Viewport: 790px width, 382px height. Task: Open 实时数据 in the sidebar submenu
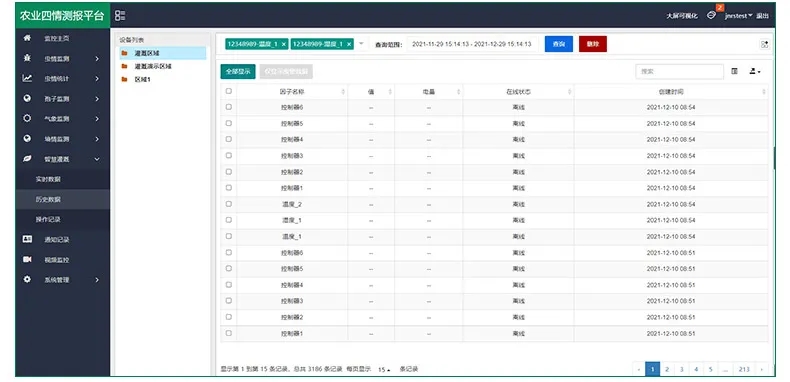click(x=48, y=179)
